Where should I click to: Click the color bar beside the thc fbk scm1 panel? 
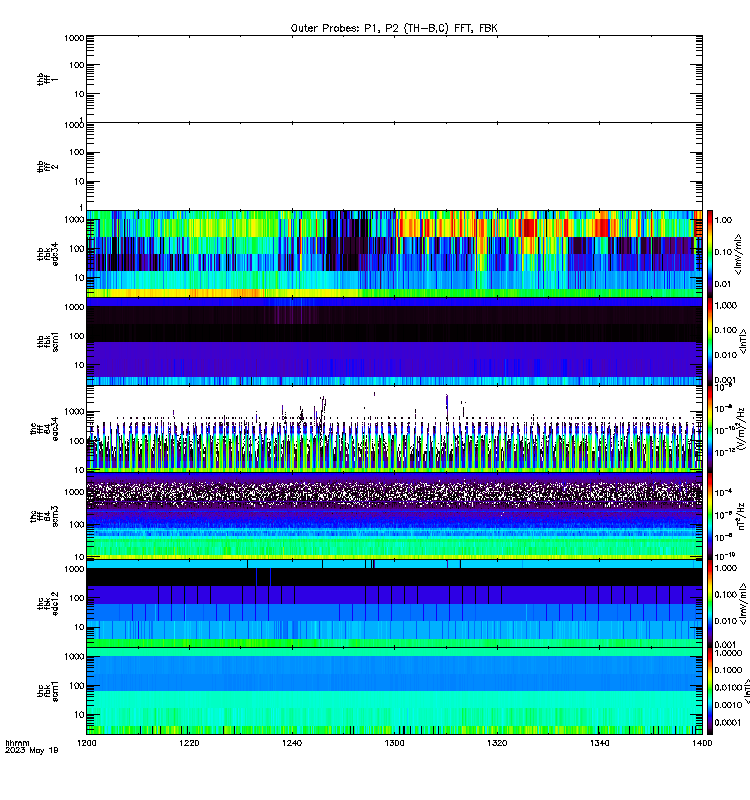click(710, 691)
